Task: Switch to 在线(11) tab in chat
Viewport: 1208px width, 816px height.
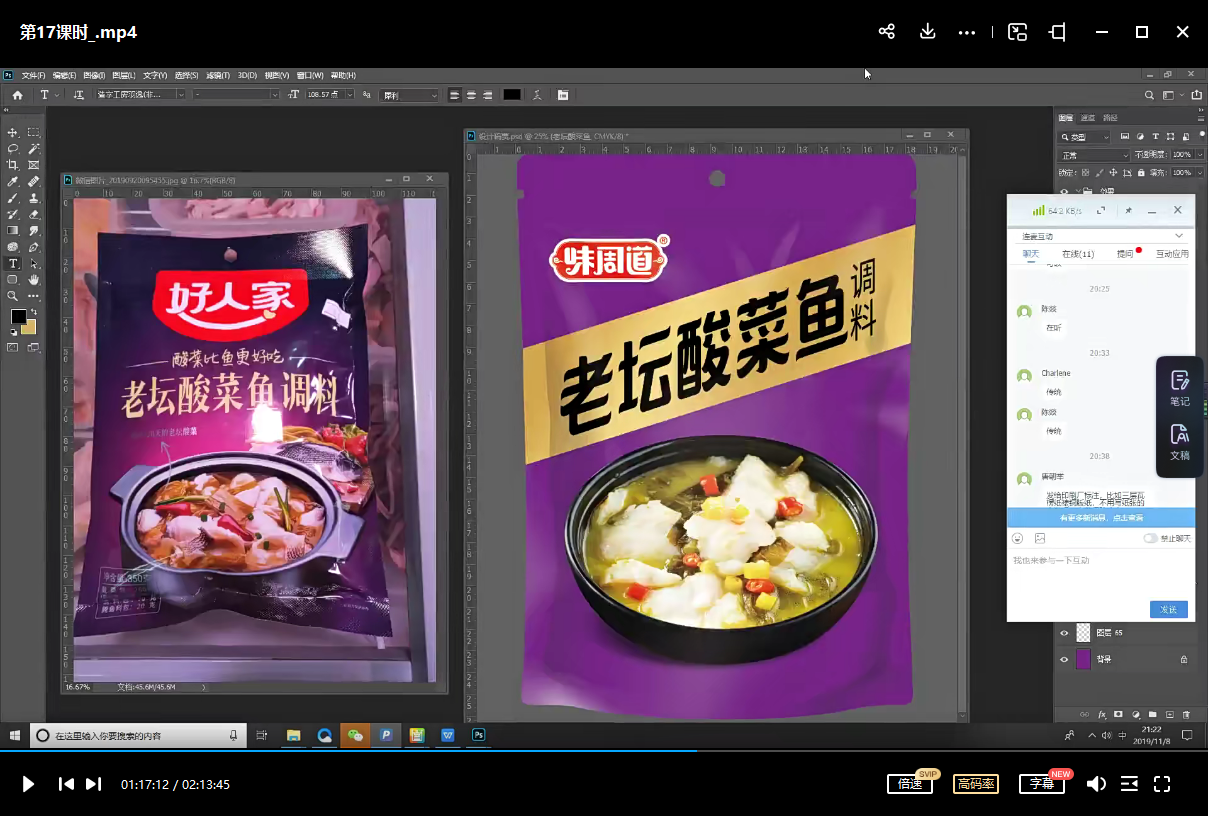Action: [x=1078, y=254]
